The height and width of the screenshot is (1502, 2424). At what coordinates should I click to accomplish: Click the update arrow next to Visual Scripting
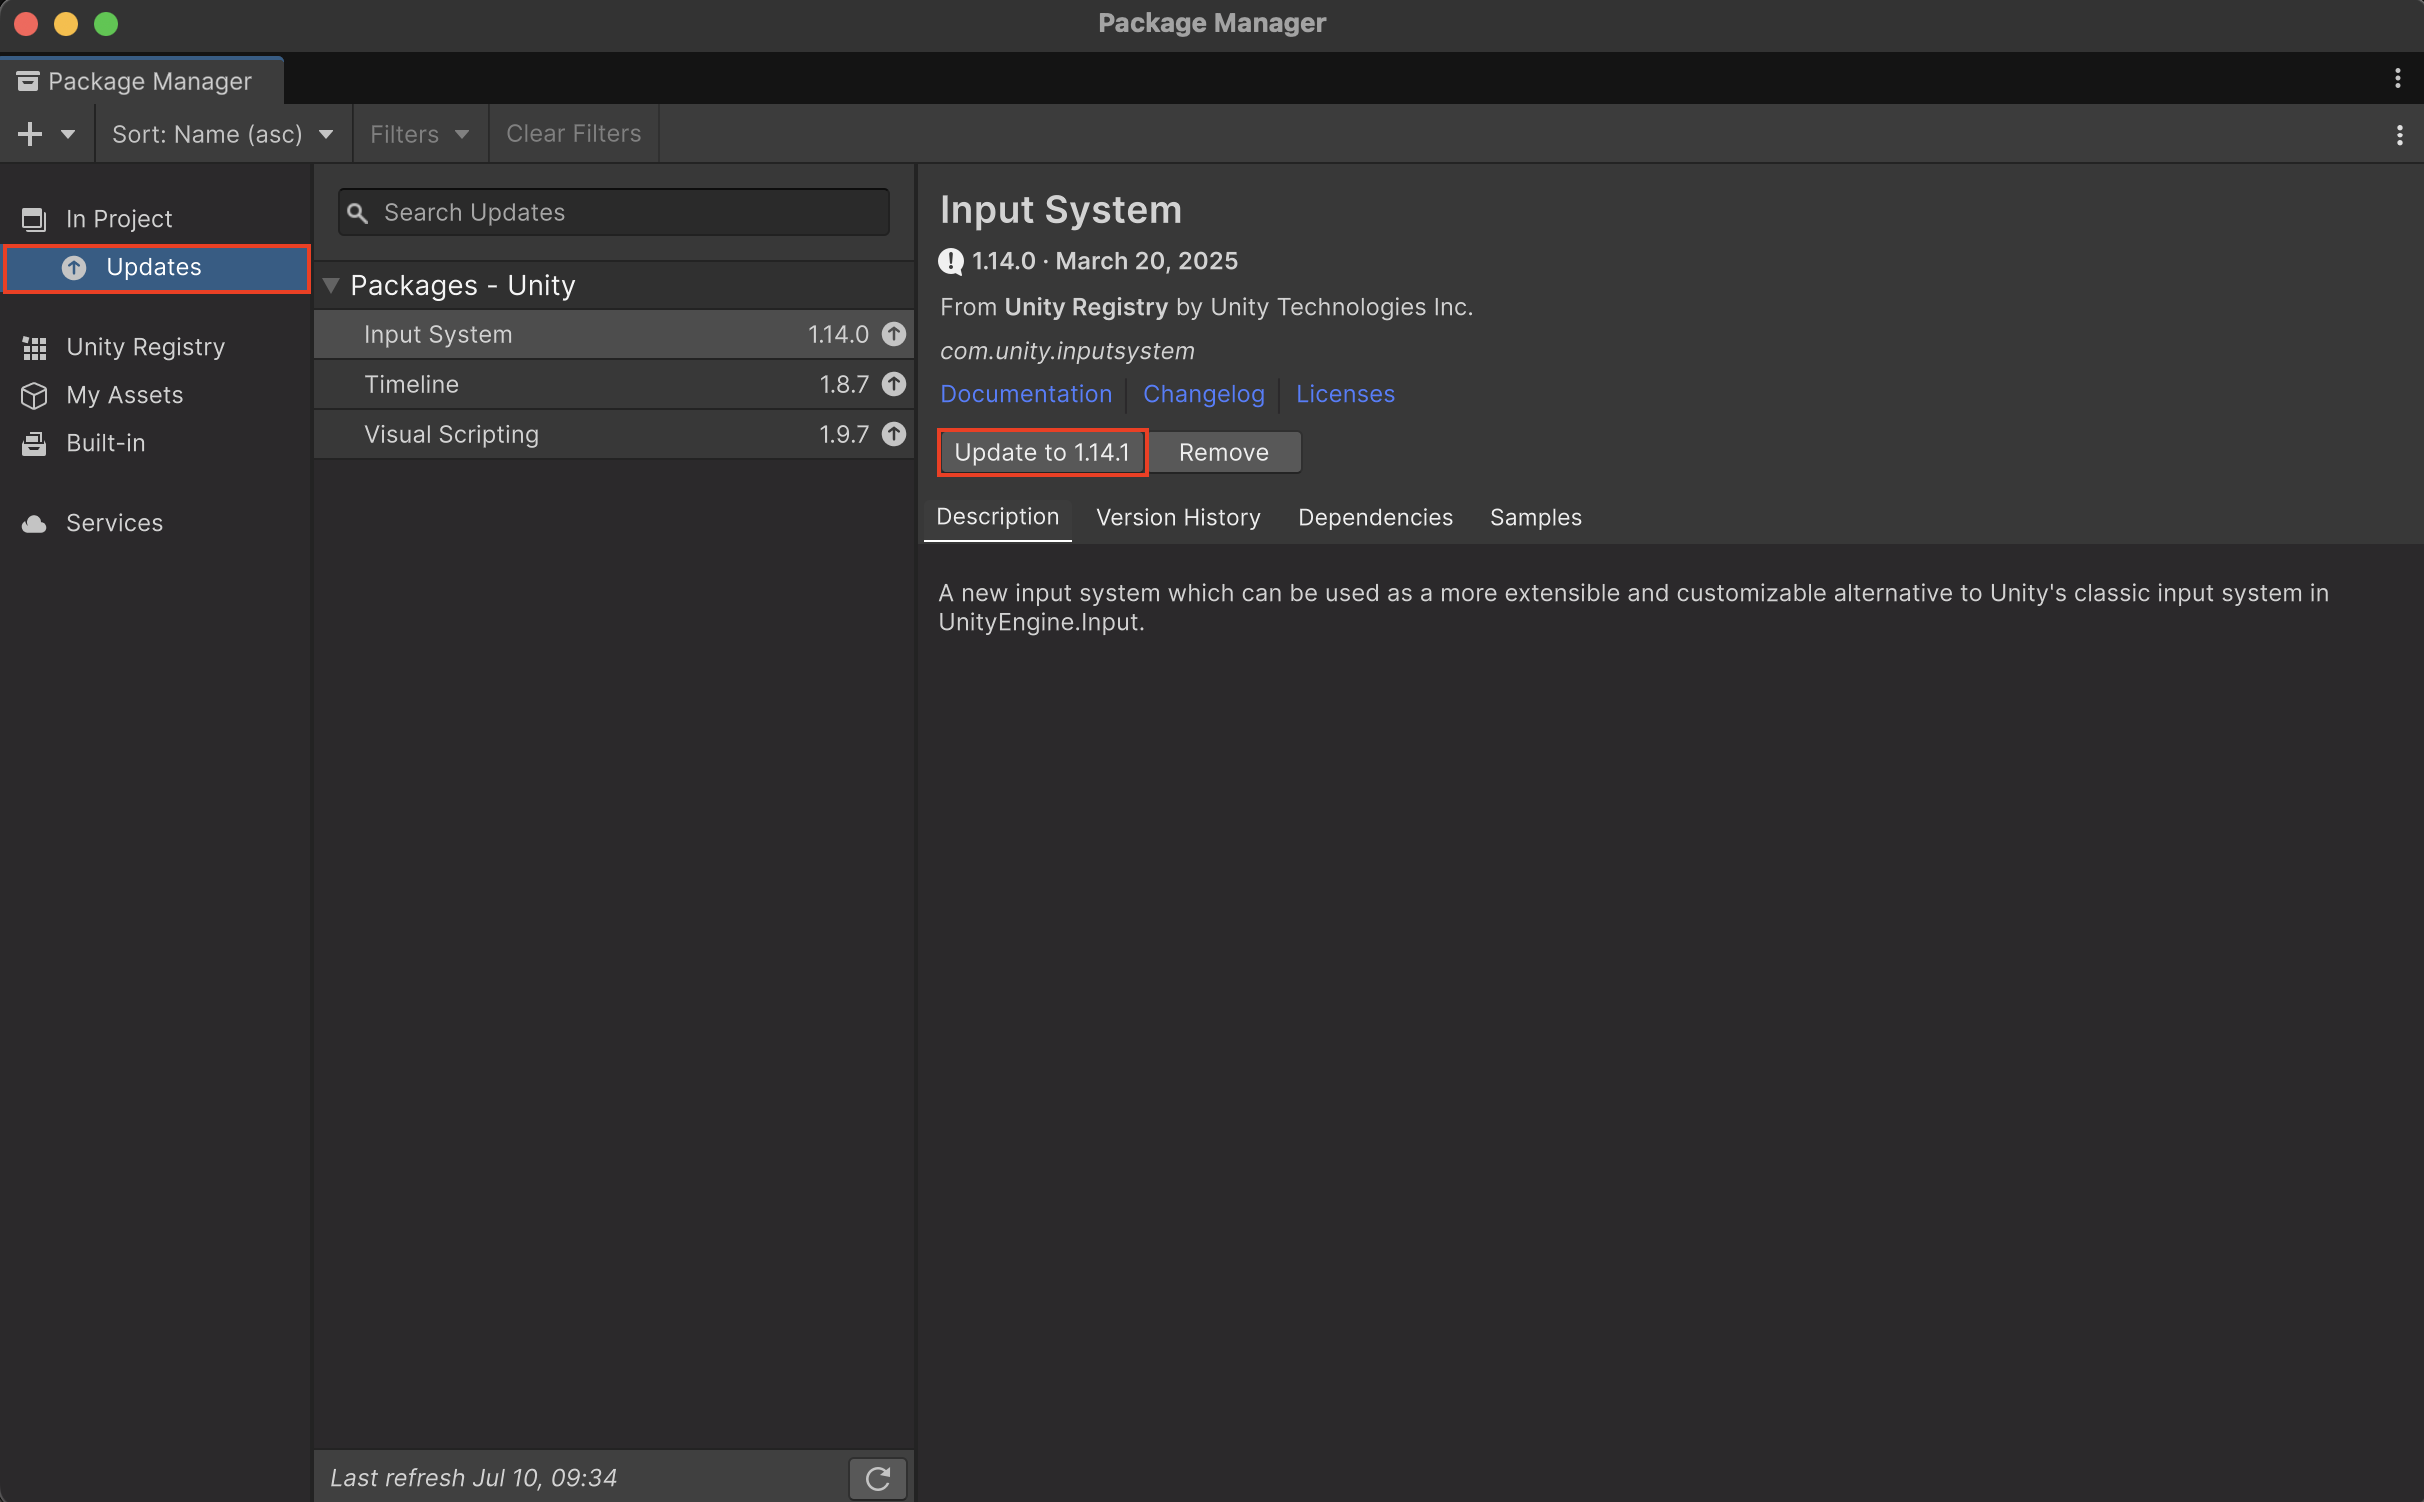pyautogui.click(x=893, y=434)
